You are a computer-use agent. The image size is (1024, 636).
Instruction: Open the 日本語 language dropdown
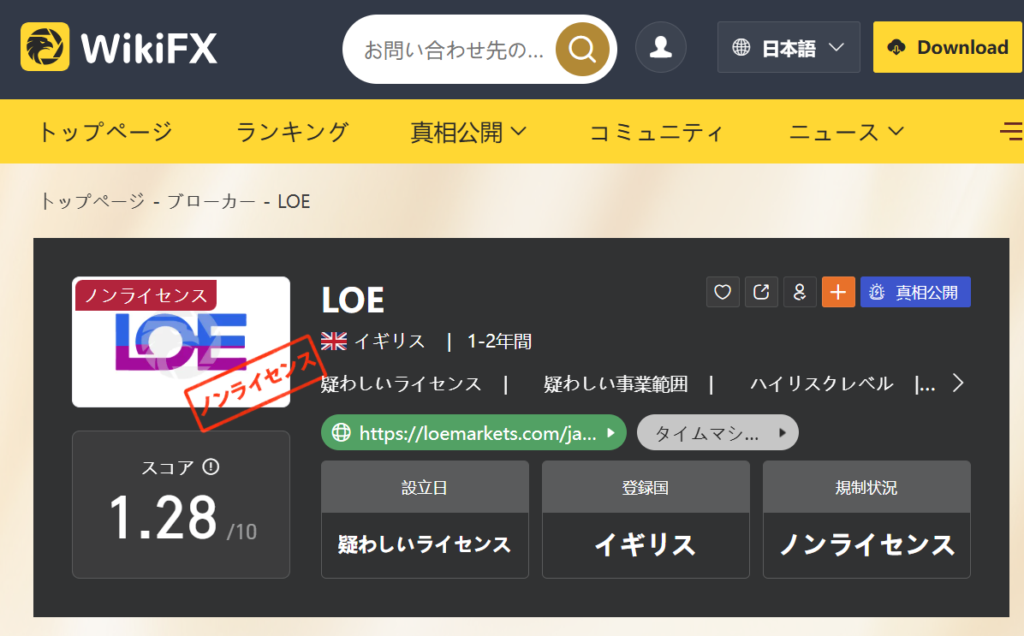click(788, 47)
